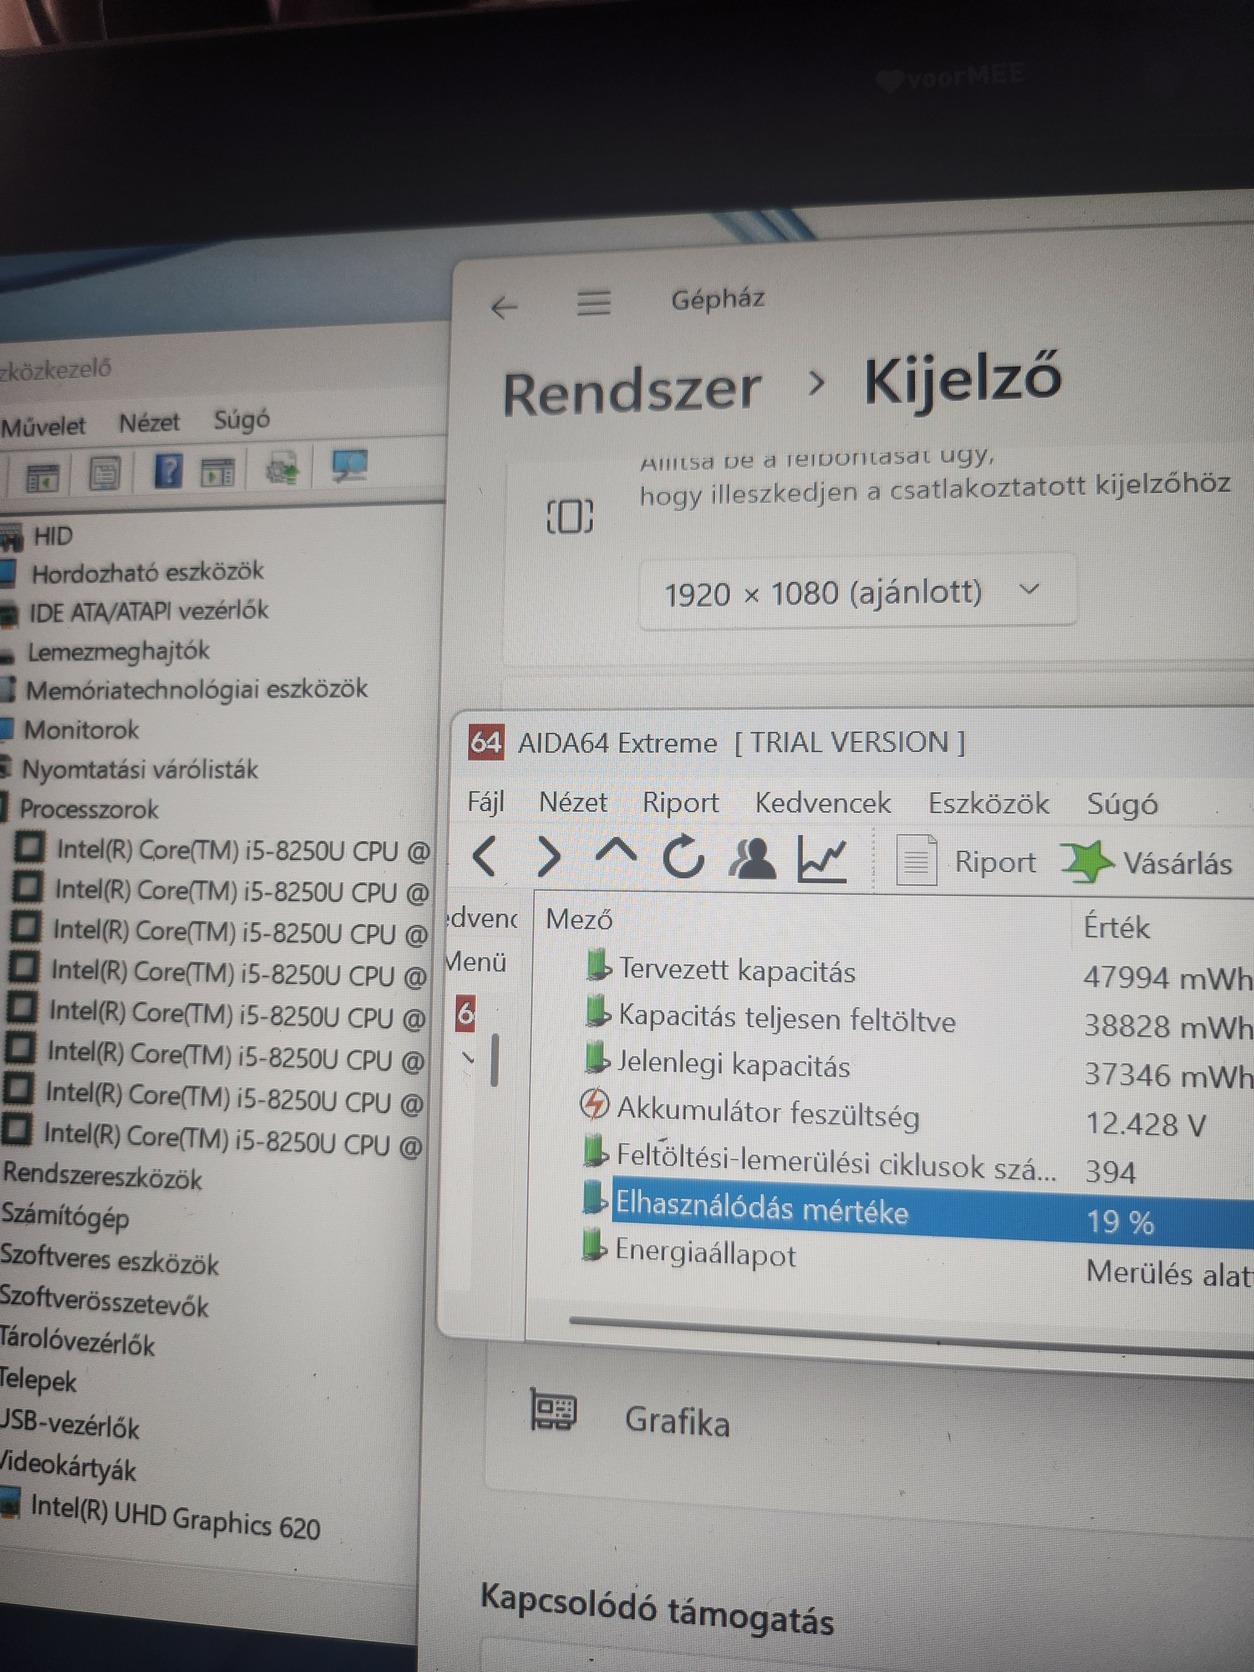Select Nyomtatási várólisták tree item
The height and width of the screenshot is (1672, 1254).
(139, 769)
